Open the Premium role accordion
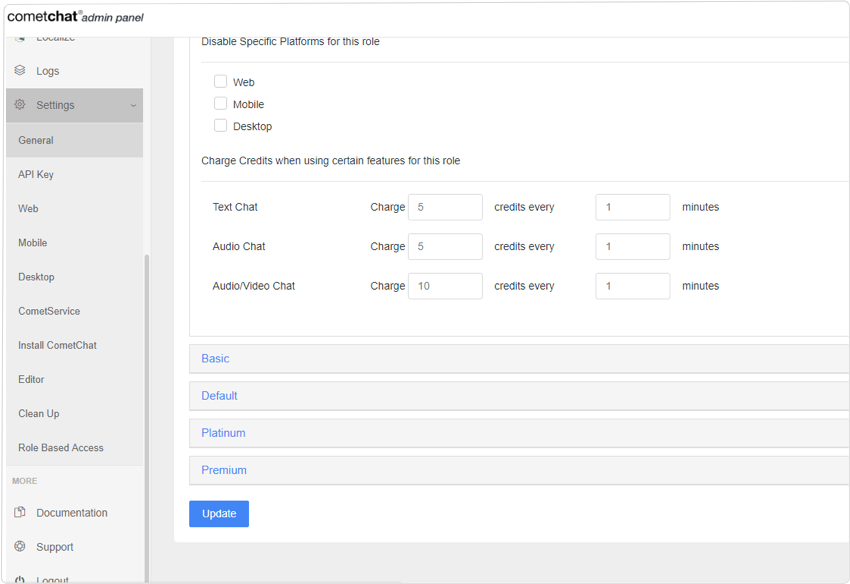850x584 pixels. coord(224,470)
